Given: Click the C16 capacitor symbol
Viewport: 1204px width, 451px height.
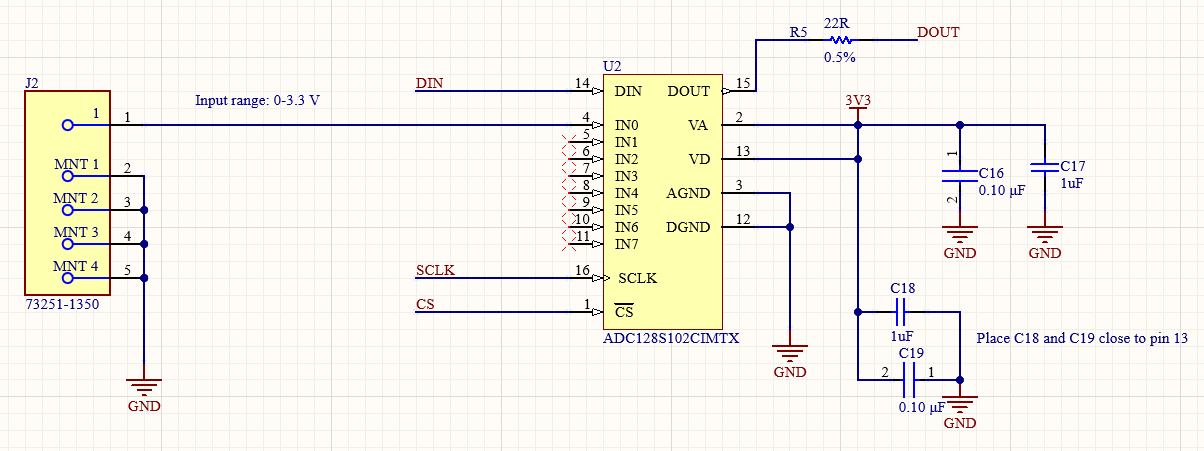Looking at the screenshot, I should [x=959, y=177].
